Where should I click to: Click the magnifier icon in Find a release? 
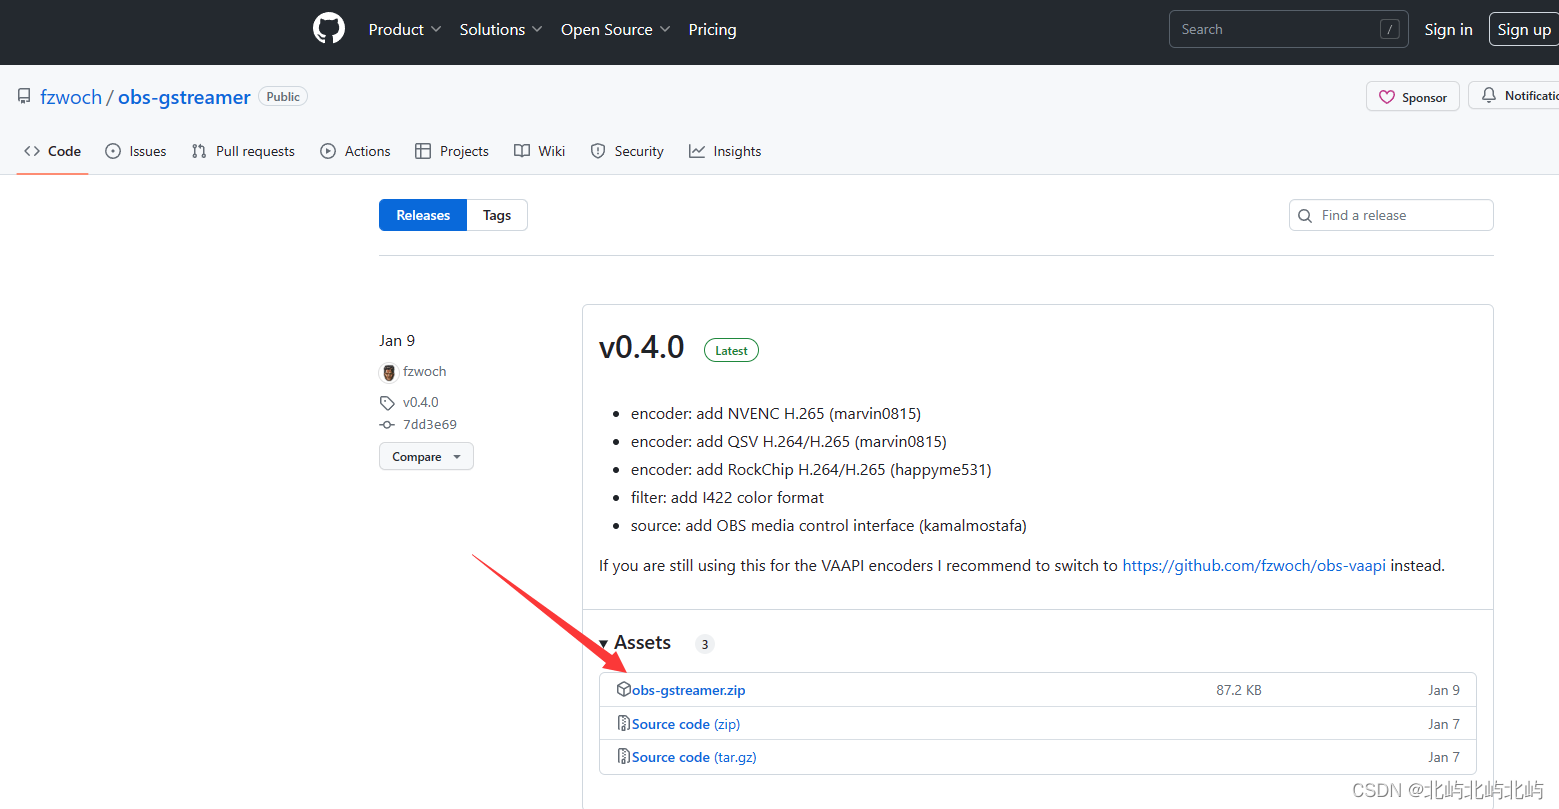(x=1305, y=215)
